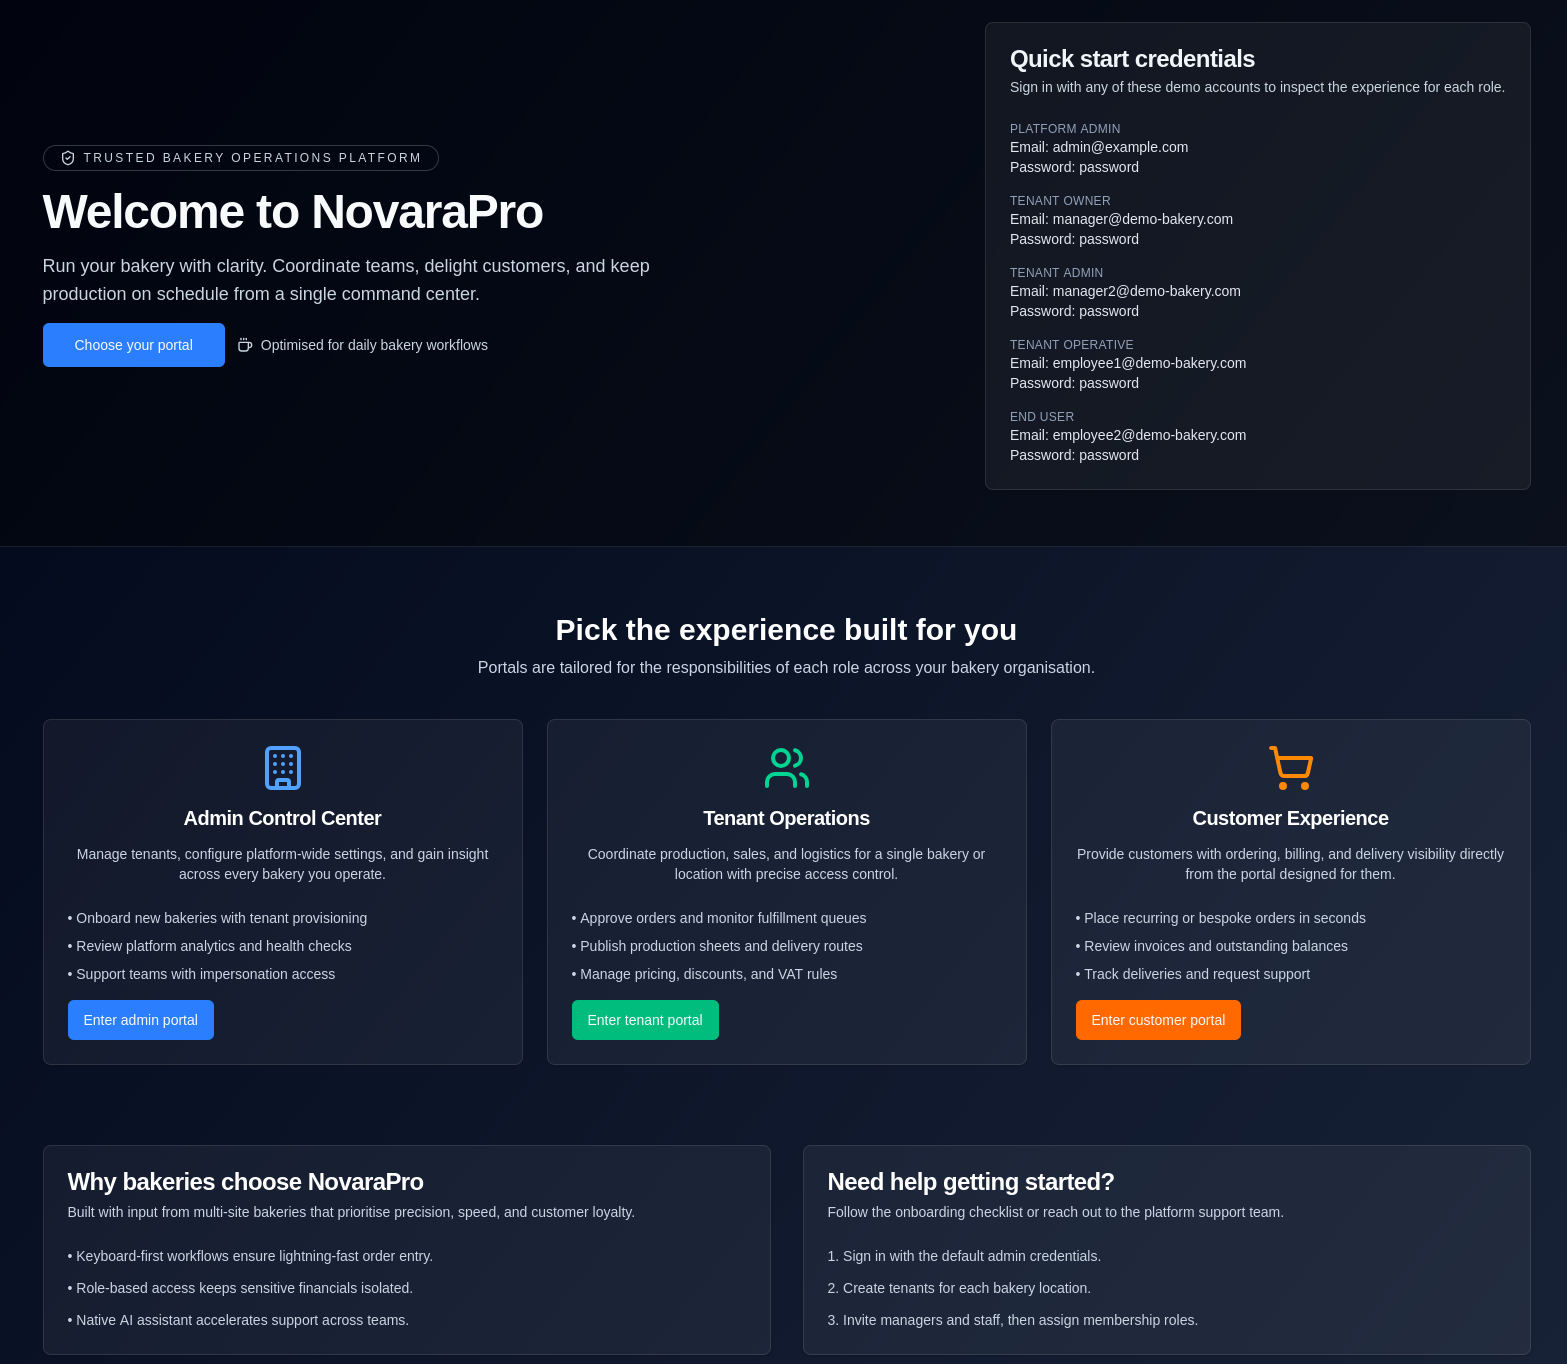Click the shield icon in the trusted platform badge
This screenshot has width=1567, height=1364.
click(x=68, y=158)
